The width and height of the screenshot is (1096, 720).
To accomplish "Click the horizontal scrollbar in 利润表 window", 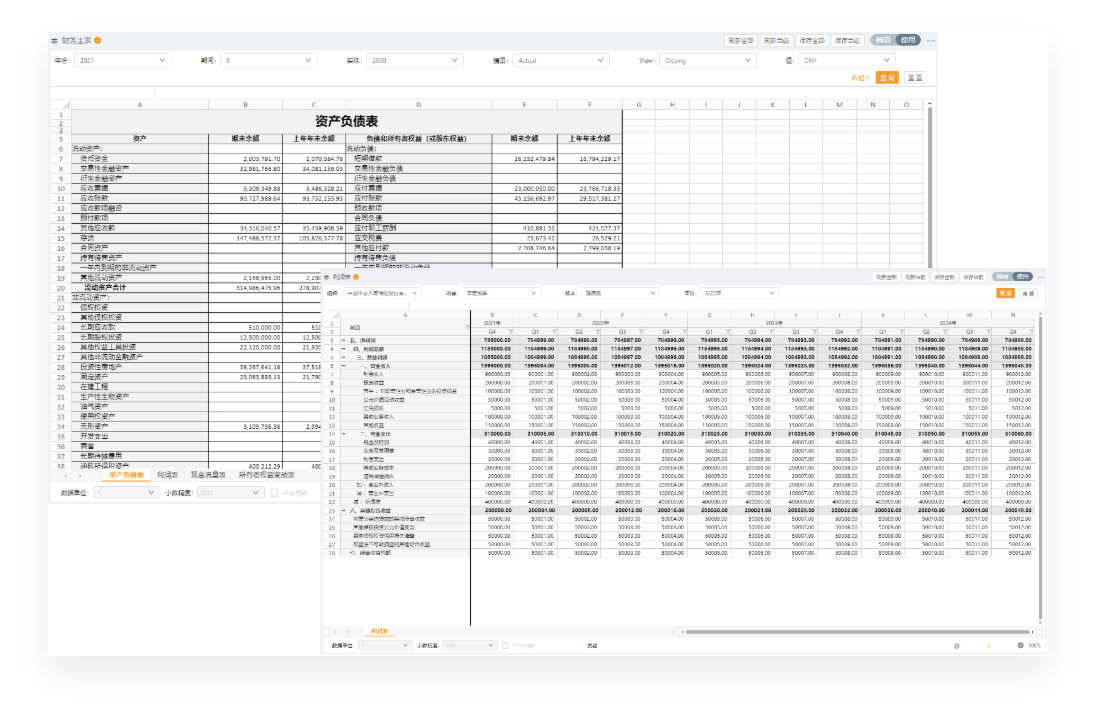I will (x=858, y=632).
